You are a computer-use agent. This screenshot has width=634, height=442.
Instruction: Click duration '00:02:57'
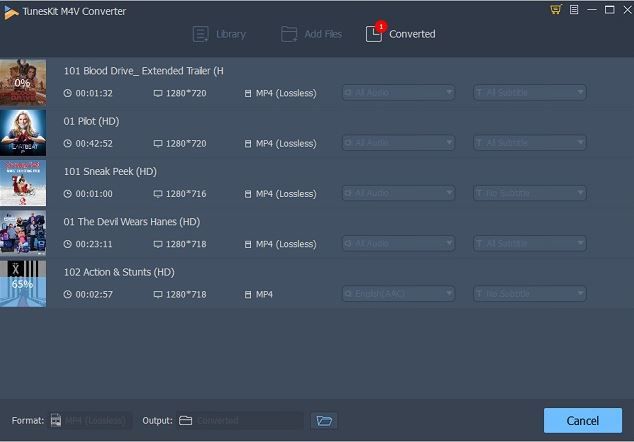[94, 294]
